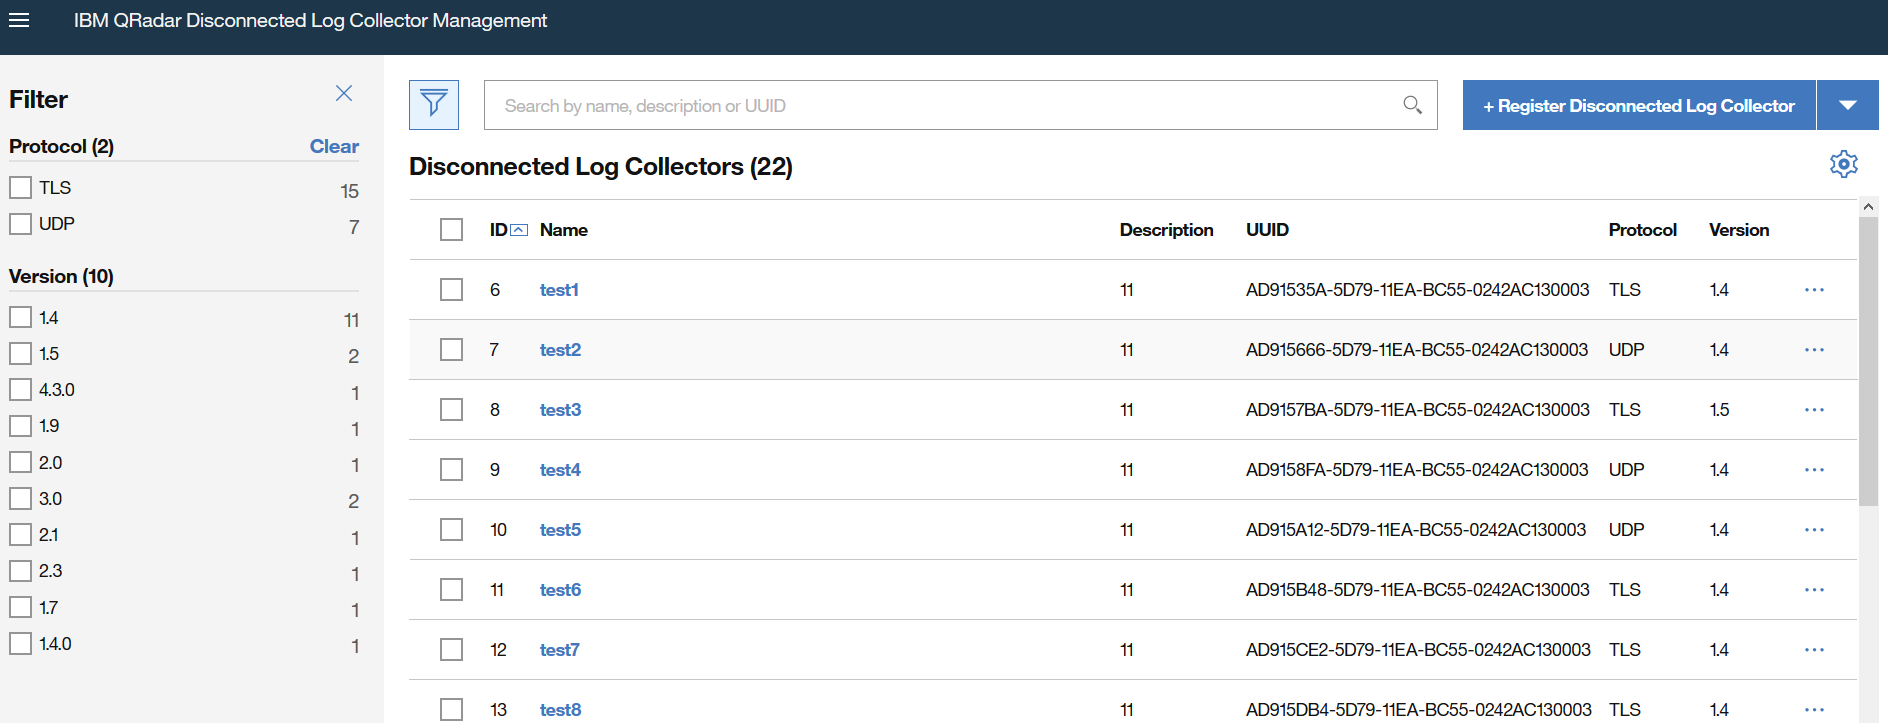Focus the name, description or UUID search field
The width and height of the screenshot is (1888, 723).
tap(940, 105)
